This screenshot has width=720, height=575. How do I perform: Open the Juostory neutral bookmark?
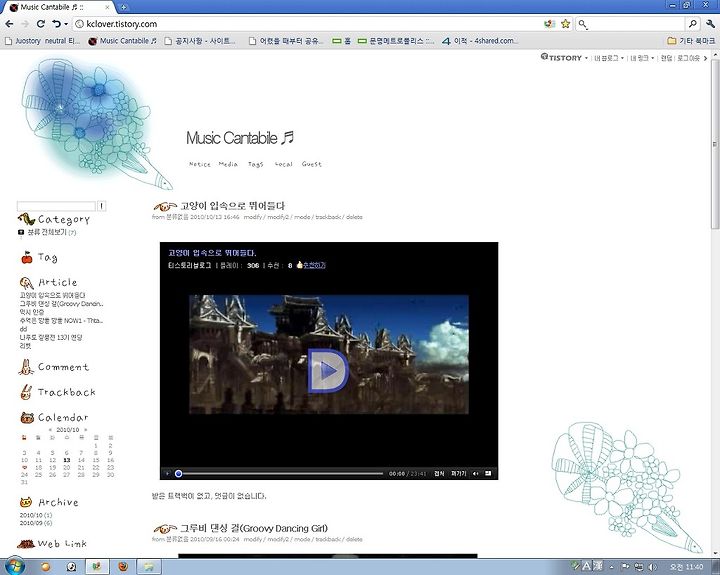click(x=42, y=41)
